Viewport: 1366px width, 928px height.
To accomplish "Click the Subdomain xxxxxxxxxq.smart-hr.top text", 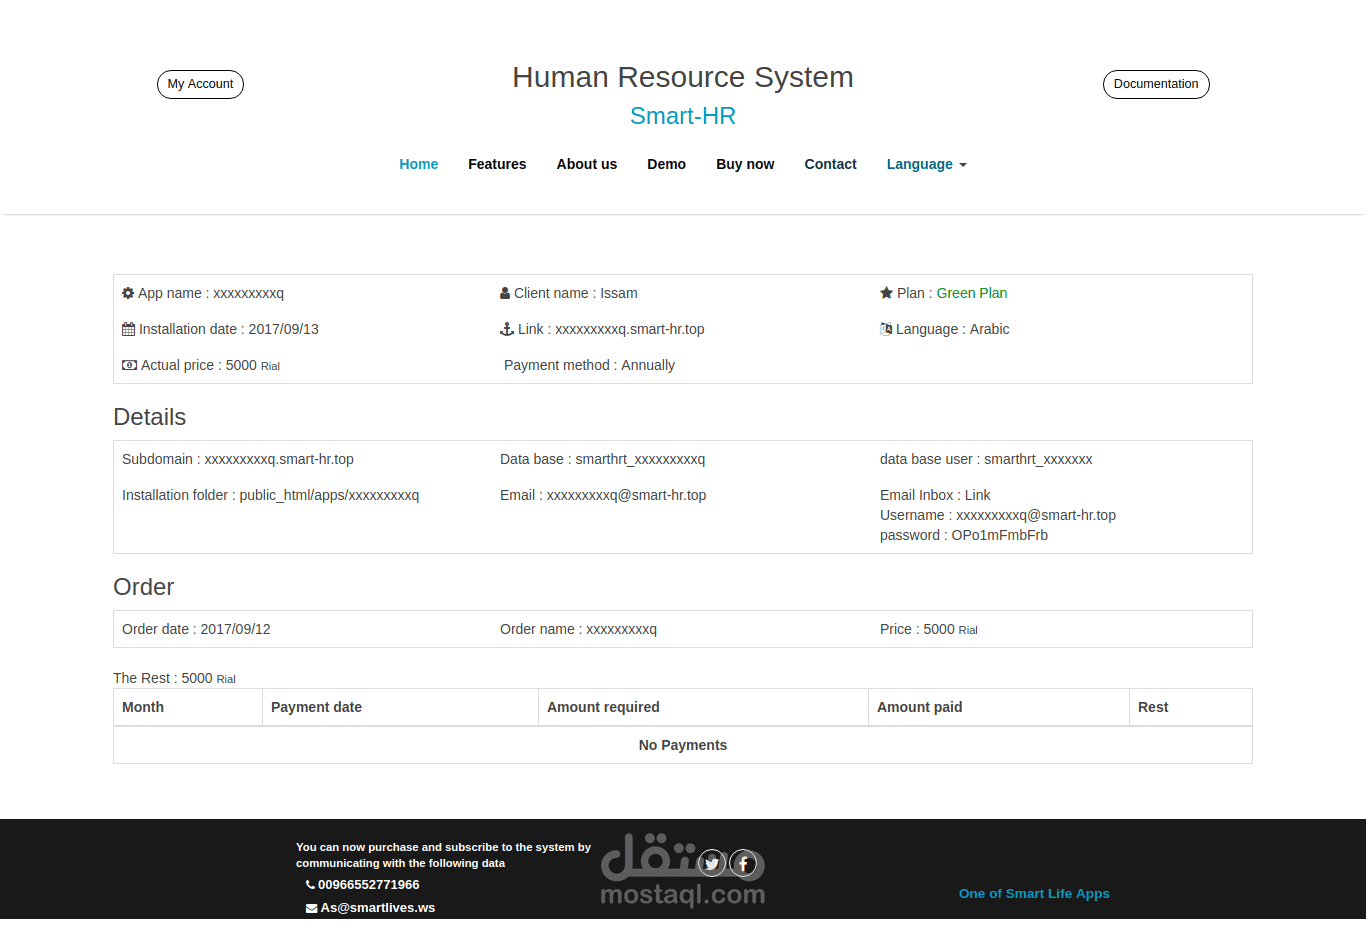I will click(238, 459).
